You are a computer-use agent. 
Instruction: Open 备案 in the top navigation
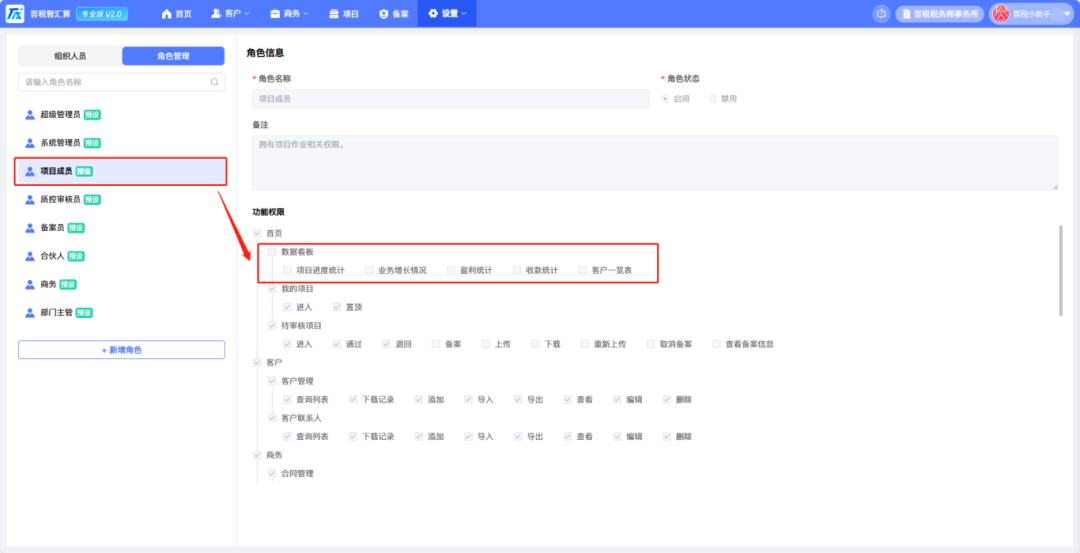(x=393, y=14)
